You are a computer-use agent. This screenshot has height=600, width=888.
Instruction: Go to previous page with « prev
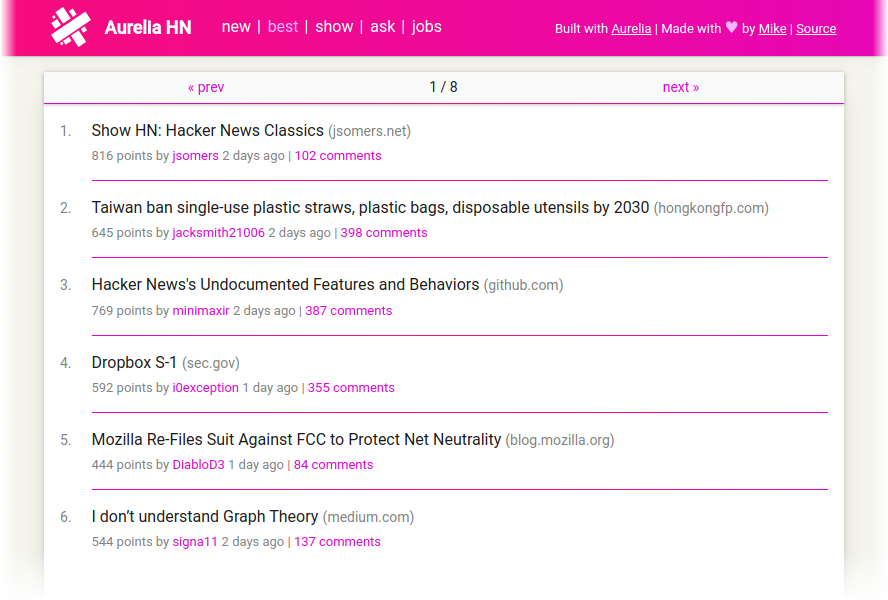[206, 87]
